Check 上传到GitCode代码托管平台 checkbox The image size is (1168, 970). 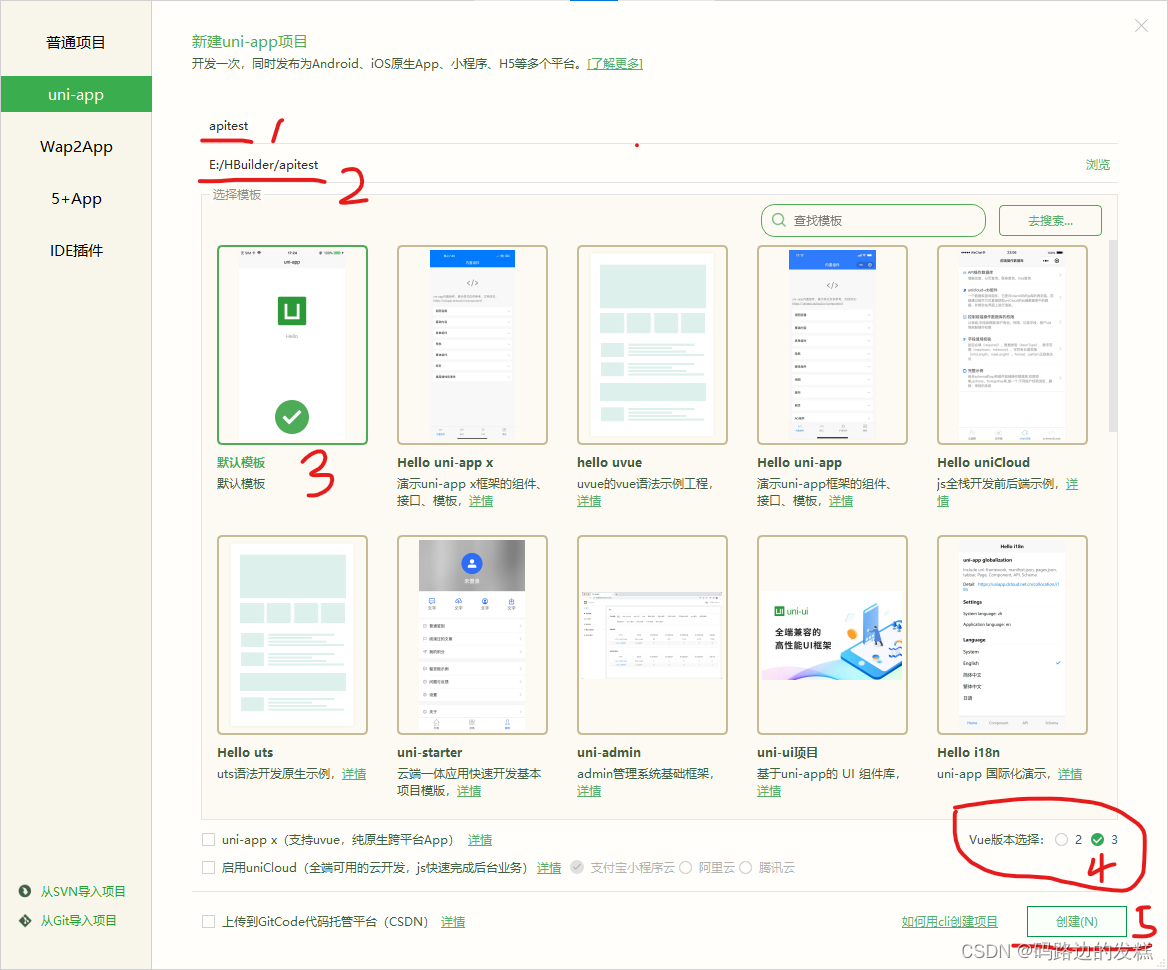click(209, 922)
